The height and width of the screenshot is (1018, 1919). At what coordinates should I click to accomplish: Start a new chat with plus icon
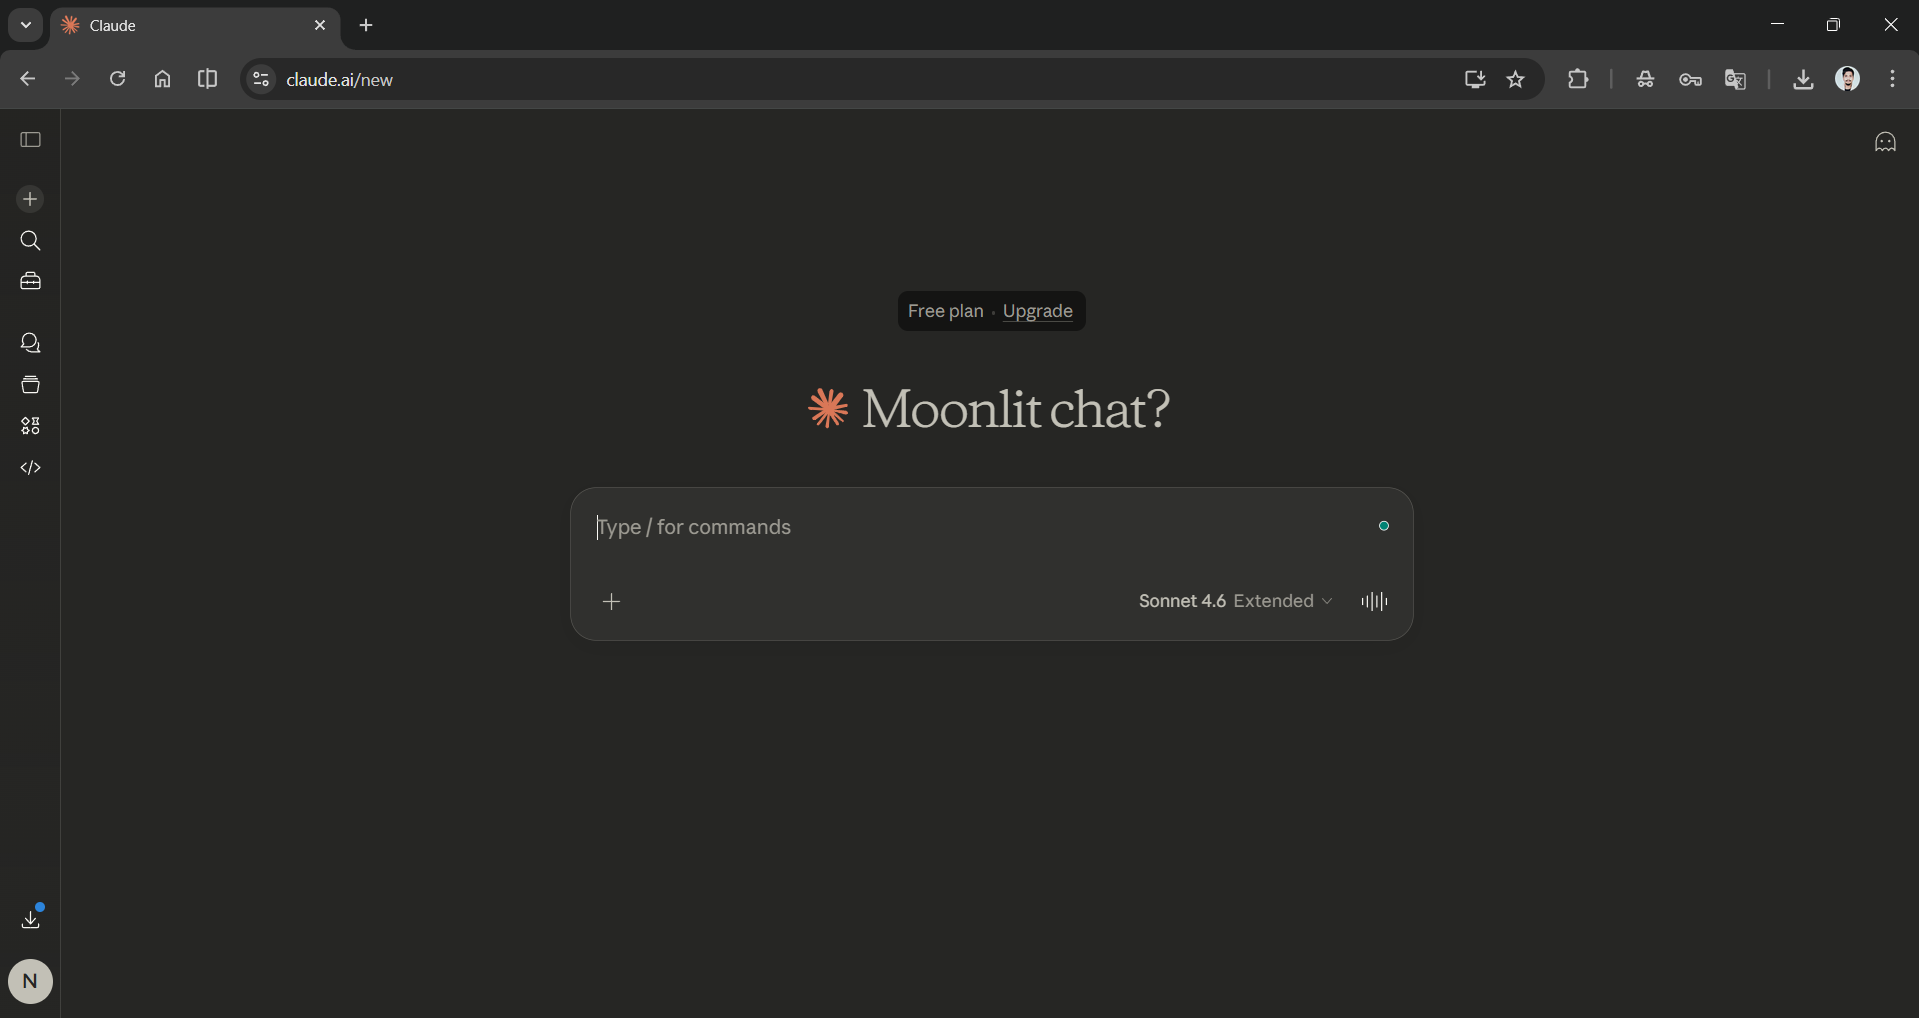tap(31, 199)
